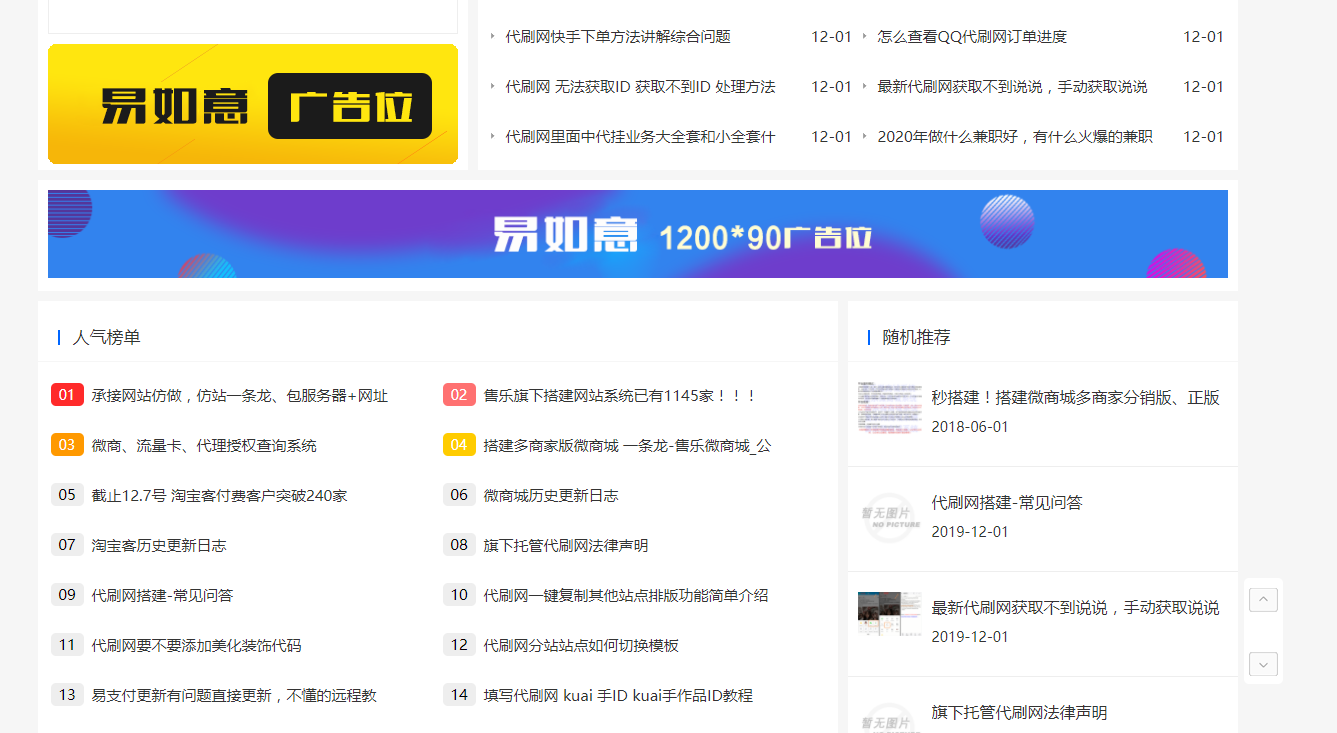Open article 怎么查看QQ代刷网订单进度

click(972, 37)
